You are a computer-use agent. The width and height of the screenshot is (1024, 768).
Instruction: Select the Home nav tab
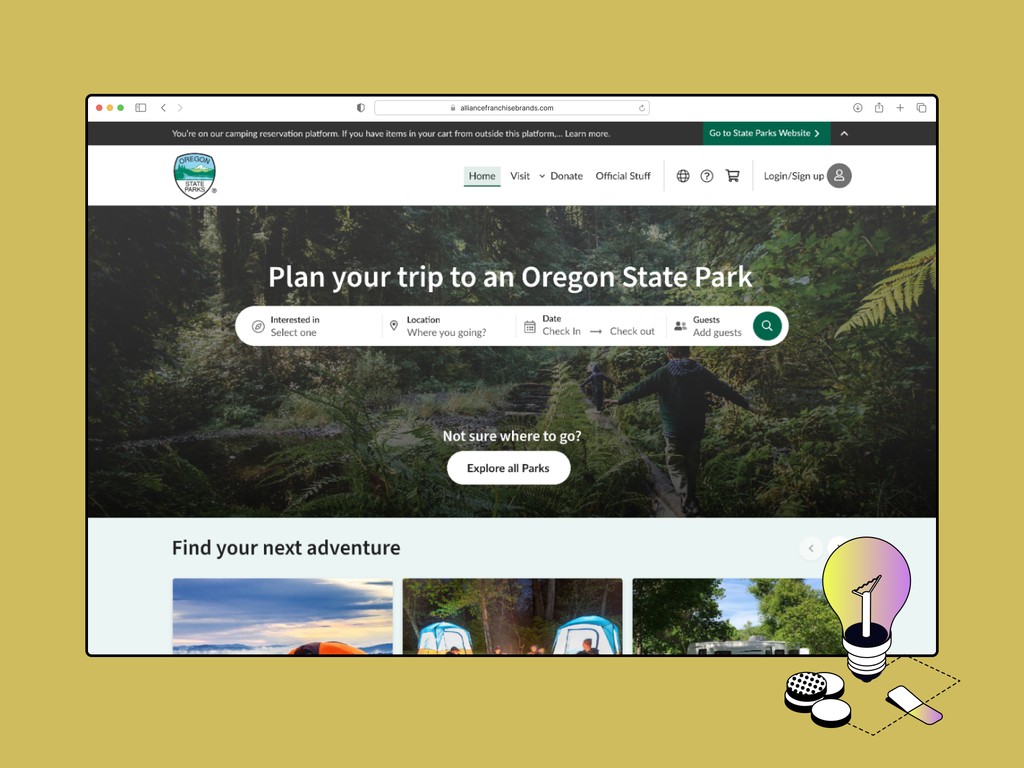tap(482, 176)
